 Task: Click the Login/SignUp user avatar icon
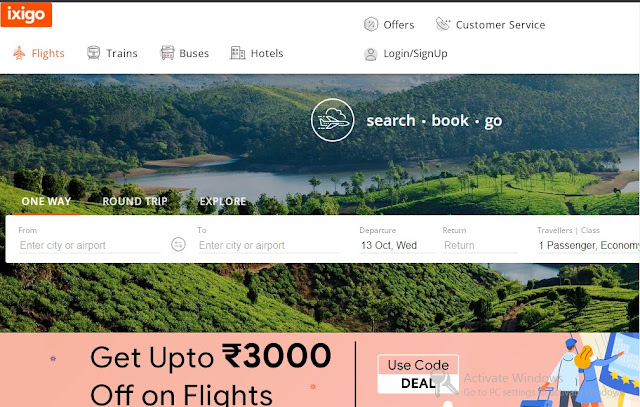[x=371, y=54]
